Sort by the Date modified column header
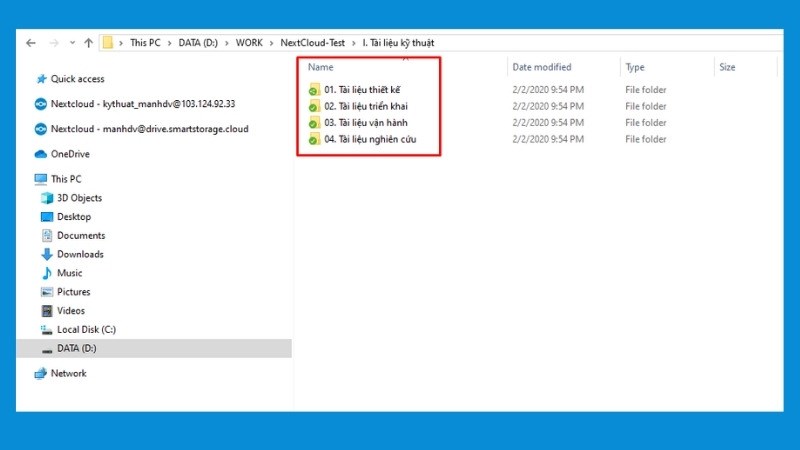800x450 pixels. click(x=542, y=67)
